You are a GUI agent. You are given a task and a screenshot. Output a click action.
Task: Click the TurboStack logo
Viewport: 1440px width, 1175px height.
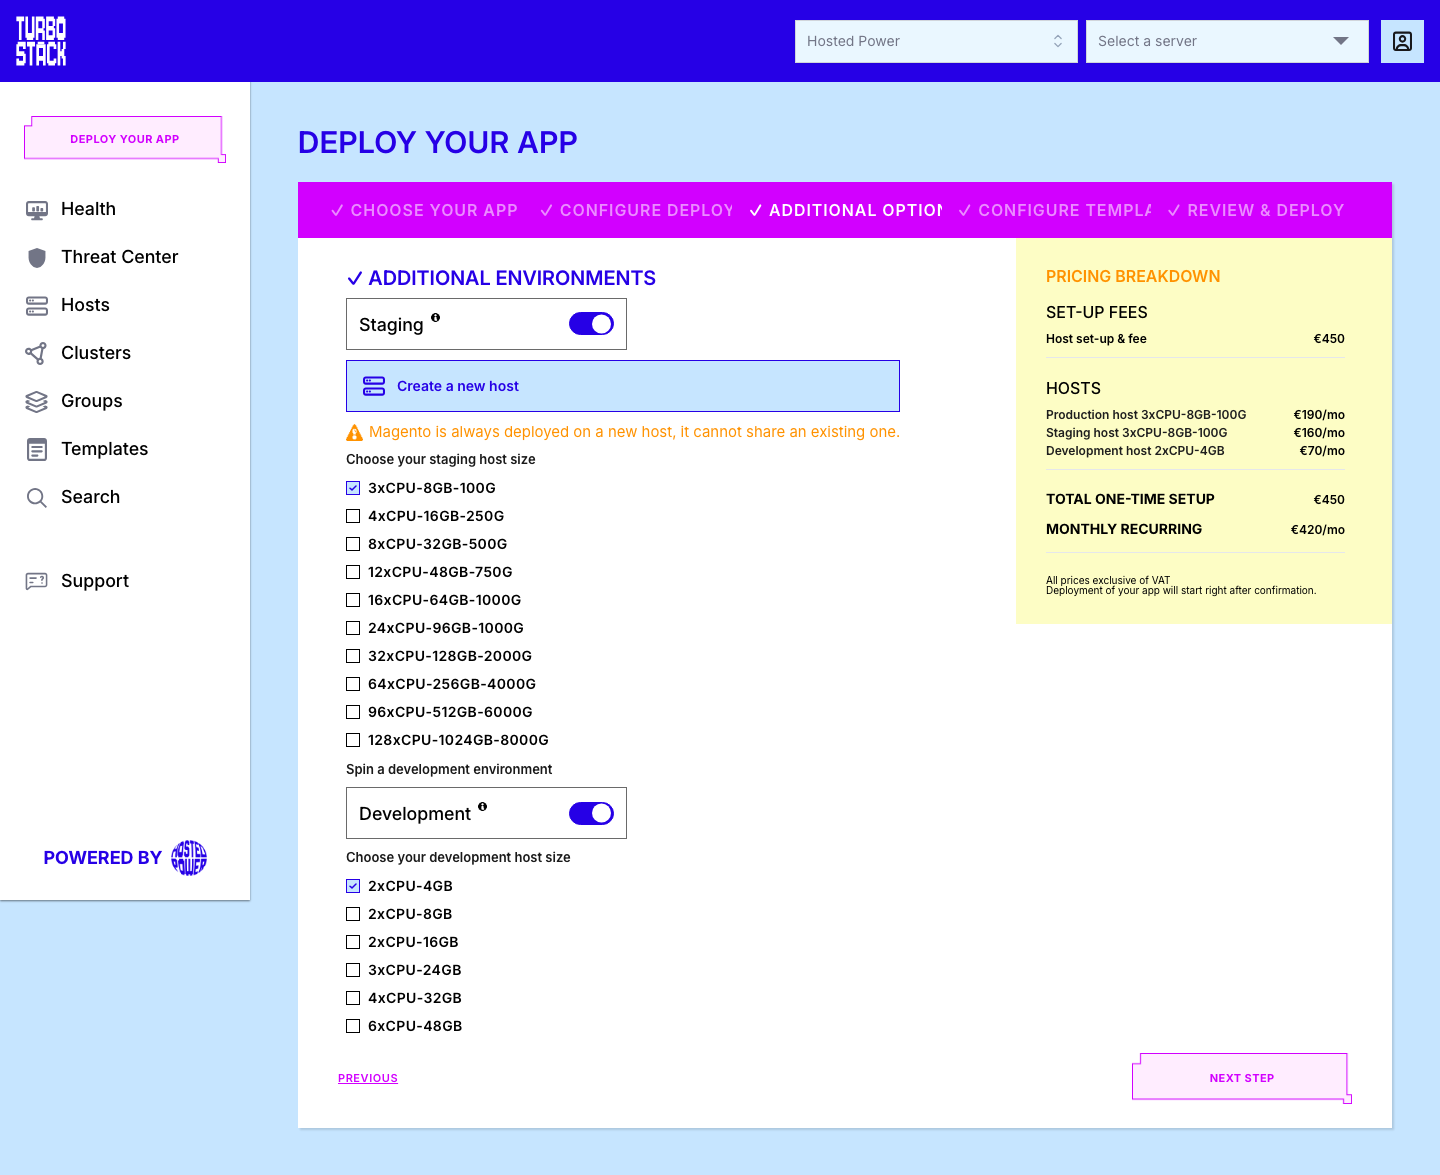[41, 41]
